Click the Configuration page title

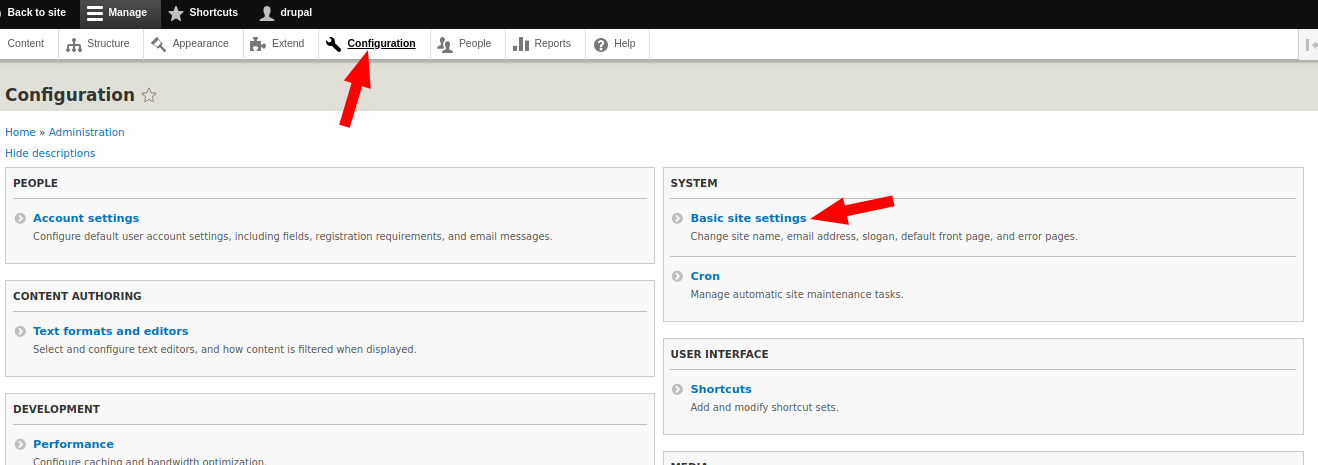click(x=70, y=95)
